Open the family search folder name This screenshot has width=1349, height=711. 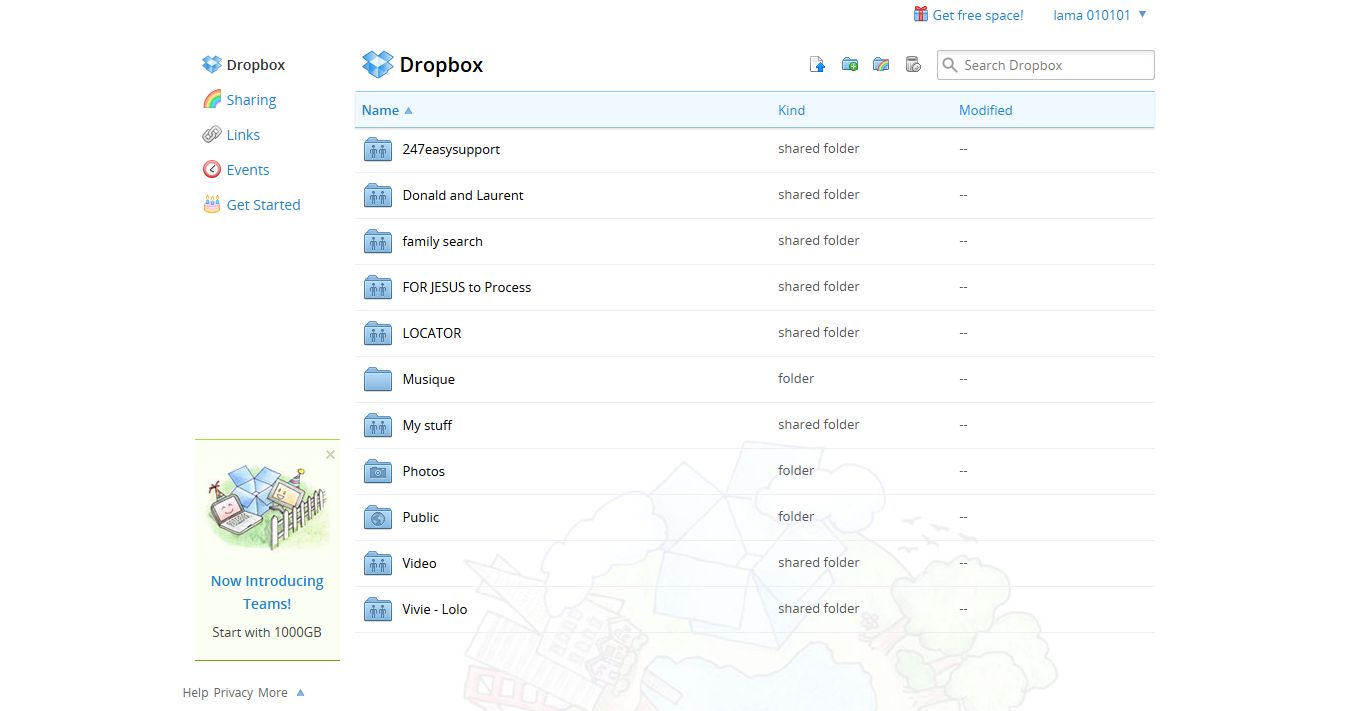(x=443, y=241)
